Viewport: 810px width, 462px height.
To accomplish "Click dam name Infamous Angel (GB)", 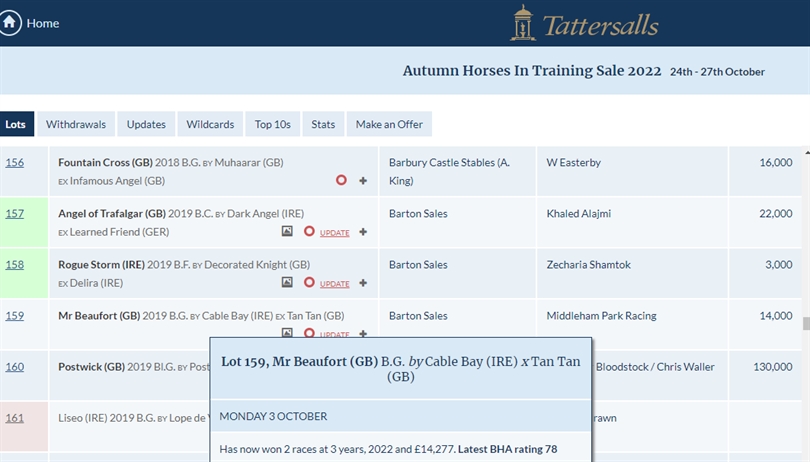I will coord(117,181).
